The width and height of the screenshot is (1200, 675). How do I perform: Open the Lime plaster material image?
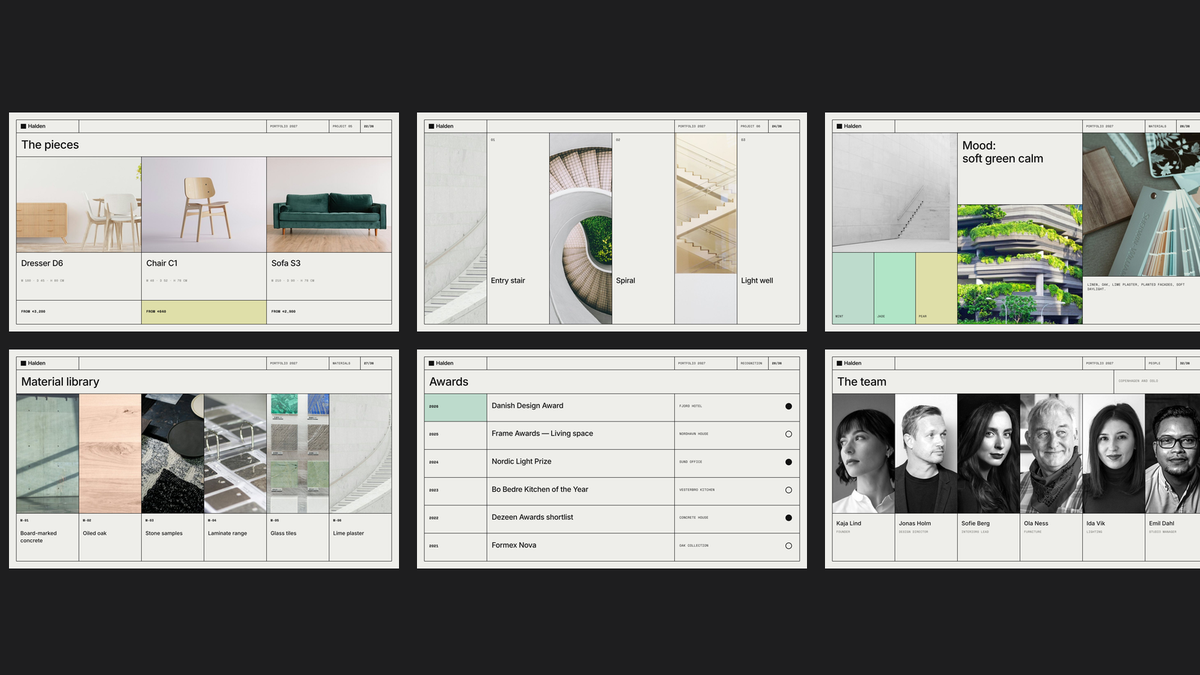pos(360,453)
